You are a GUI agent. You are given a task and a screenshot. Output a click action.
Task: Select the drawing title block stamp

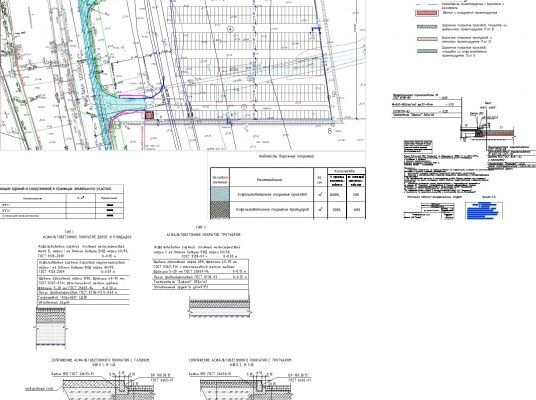(429, 211)
